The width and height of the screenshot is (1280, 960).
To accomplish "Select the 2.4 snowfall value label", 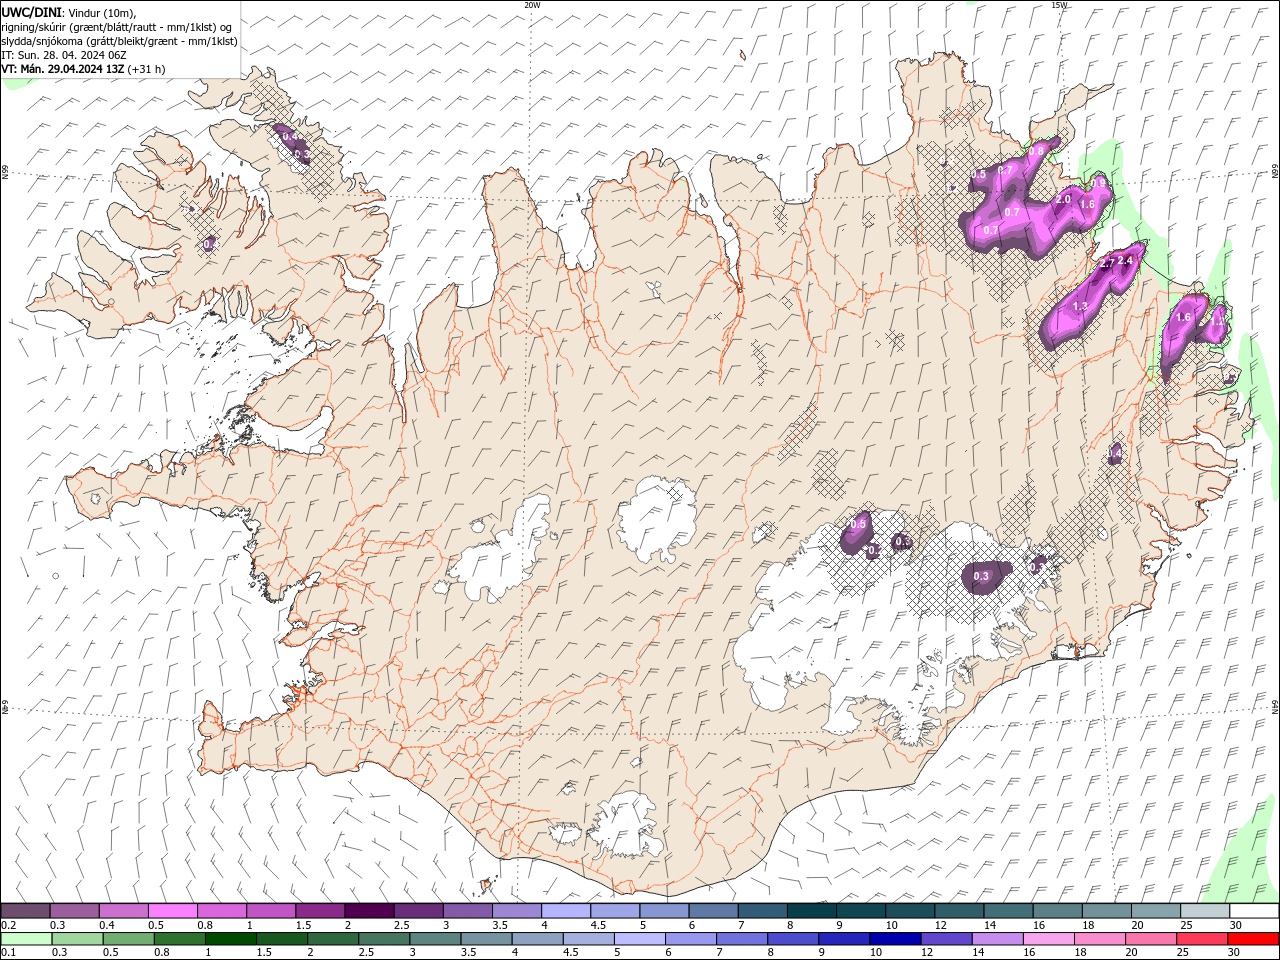I will pyautogui.click(x=1125, y=261).
